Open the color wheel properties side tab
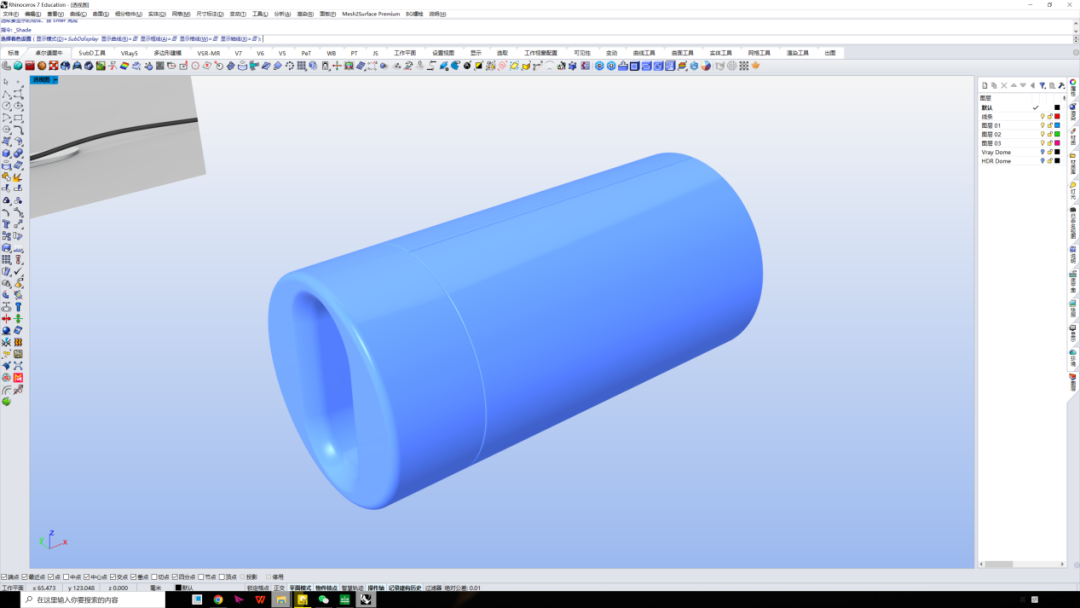Image resolution: width=1080 pixels, height=608 pixels. tap(1073, 87)
